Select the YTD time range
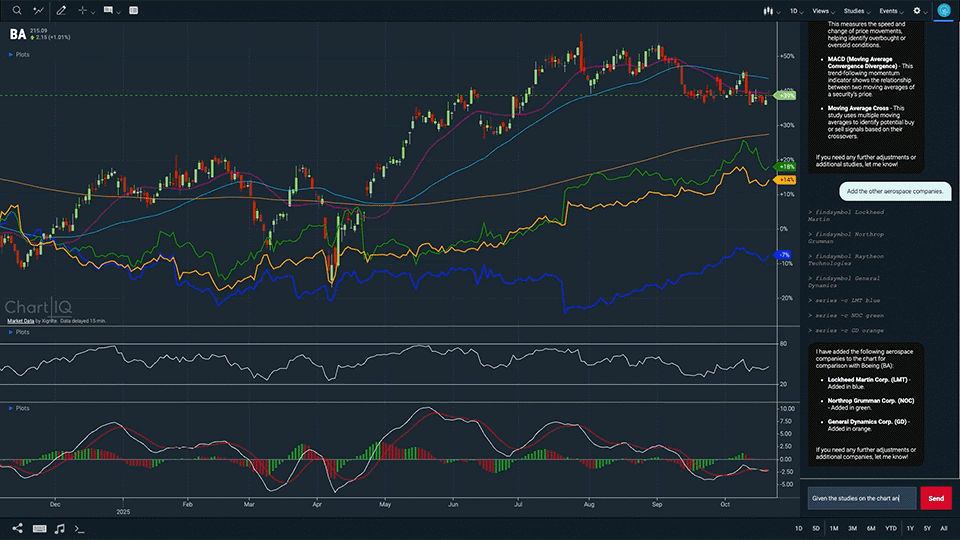 pyautogui.click(x=890, y=528)
